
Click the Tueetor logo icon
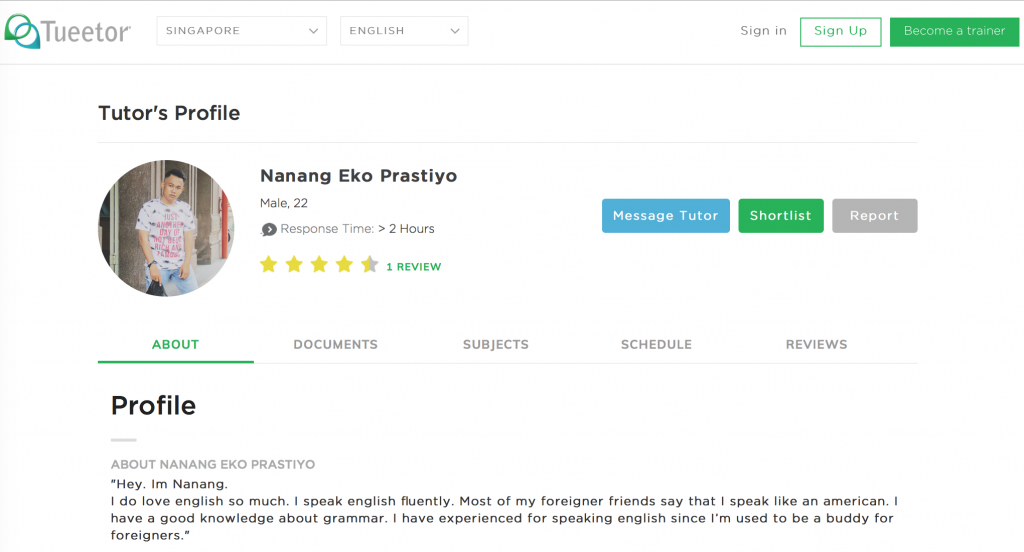[22, 31]
